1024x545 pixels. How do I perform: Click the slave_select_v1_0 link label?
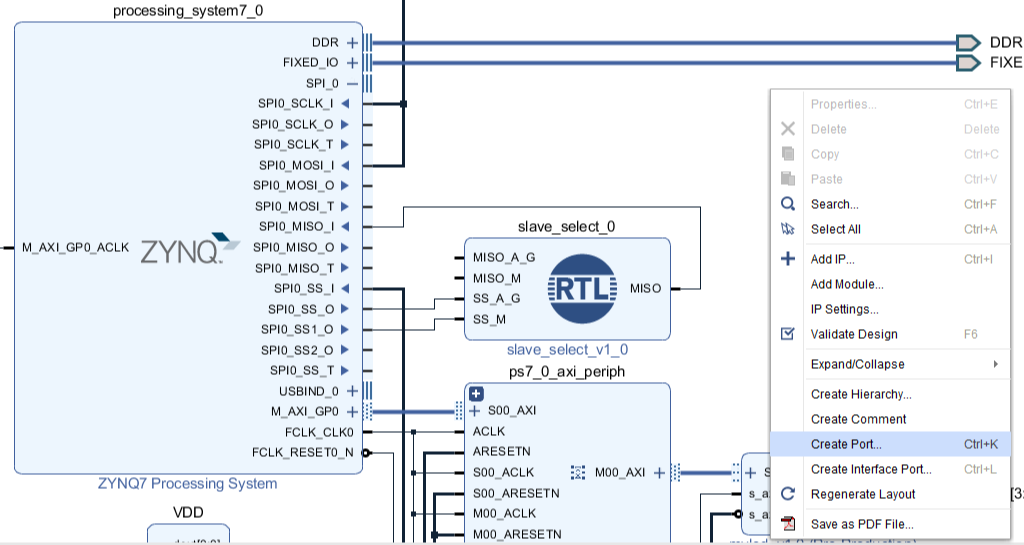[x=568, y=350]
